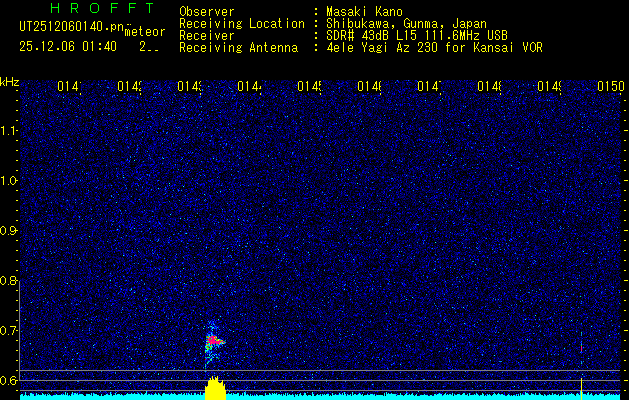Viewport: 629px width, 400px height.
Task: Click the 1.0 kHz frequency label
Action: click(9, 181)
